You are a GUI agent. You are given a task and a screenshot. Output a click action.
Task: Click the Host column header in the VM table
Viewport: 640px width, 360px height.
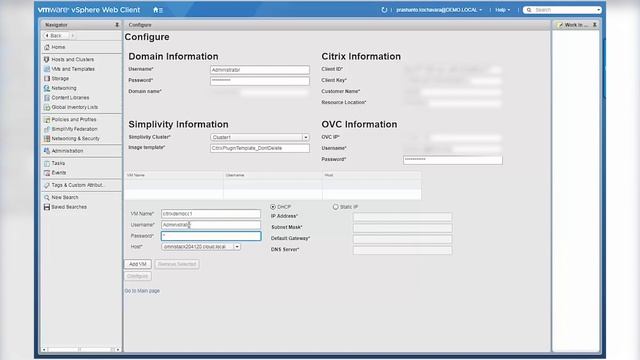pyautogui.click(x=371, y=175)
